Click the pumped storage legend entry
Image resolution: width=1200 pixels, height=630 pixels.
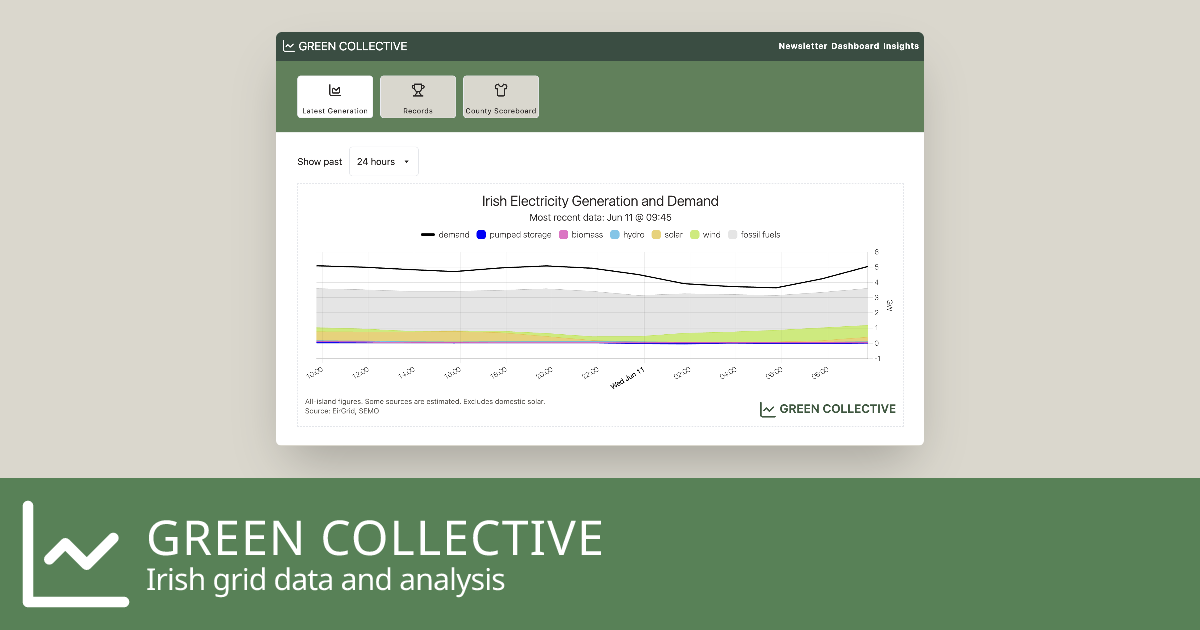point(510,235)
